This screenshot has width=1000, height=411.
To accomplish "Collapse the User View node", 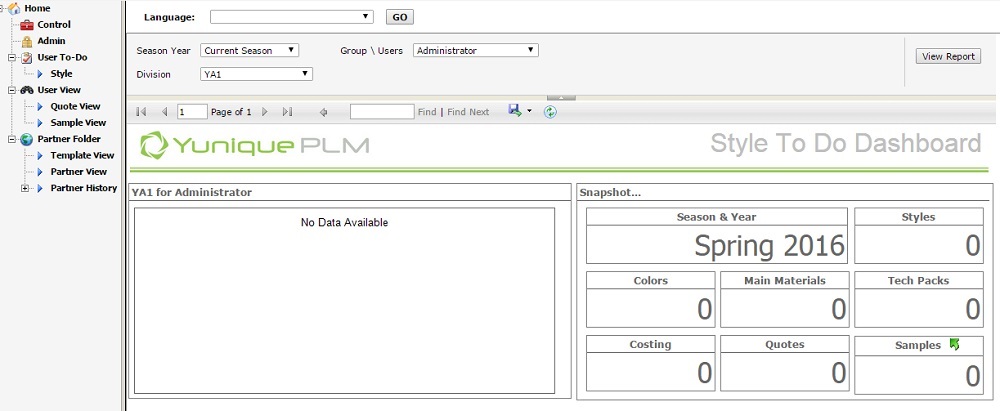I will pos(11,90).
